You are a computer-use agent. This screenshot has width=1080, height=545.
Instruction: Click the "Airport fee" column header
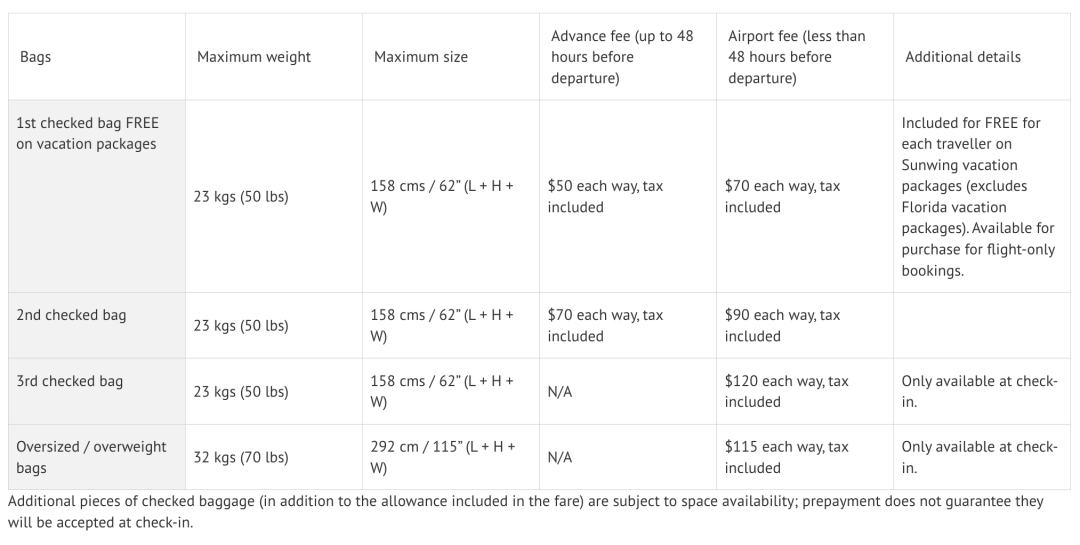point(797,57)
